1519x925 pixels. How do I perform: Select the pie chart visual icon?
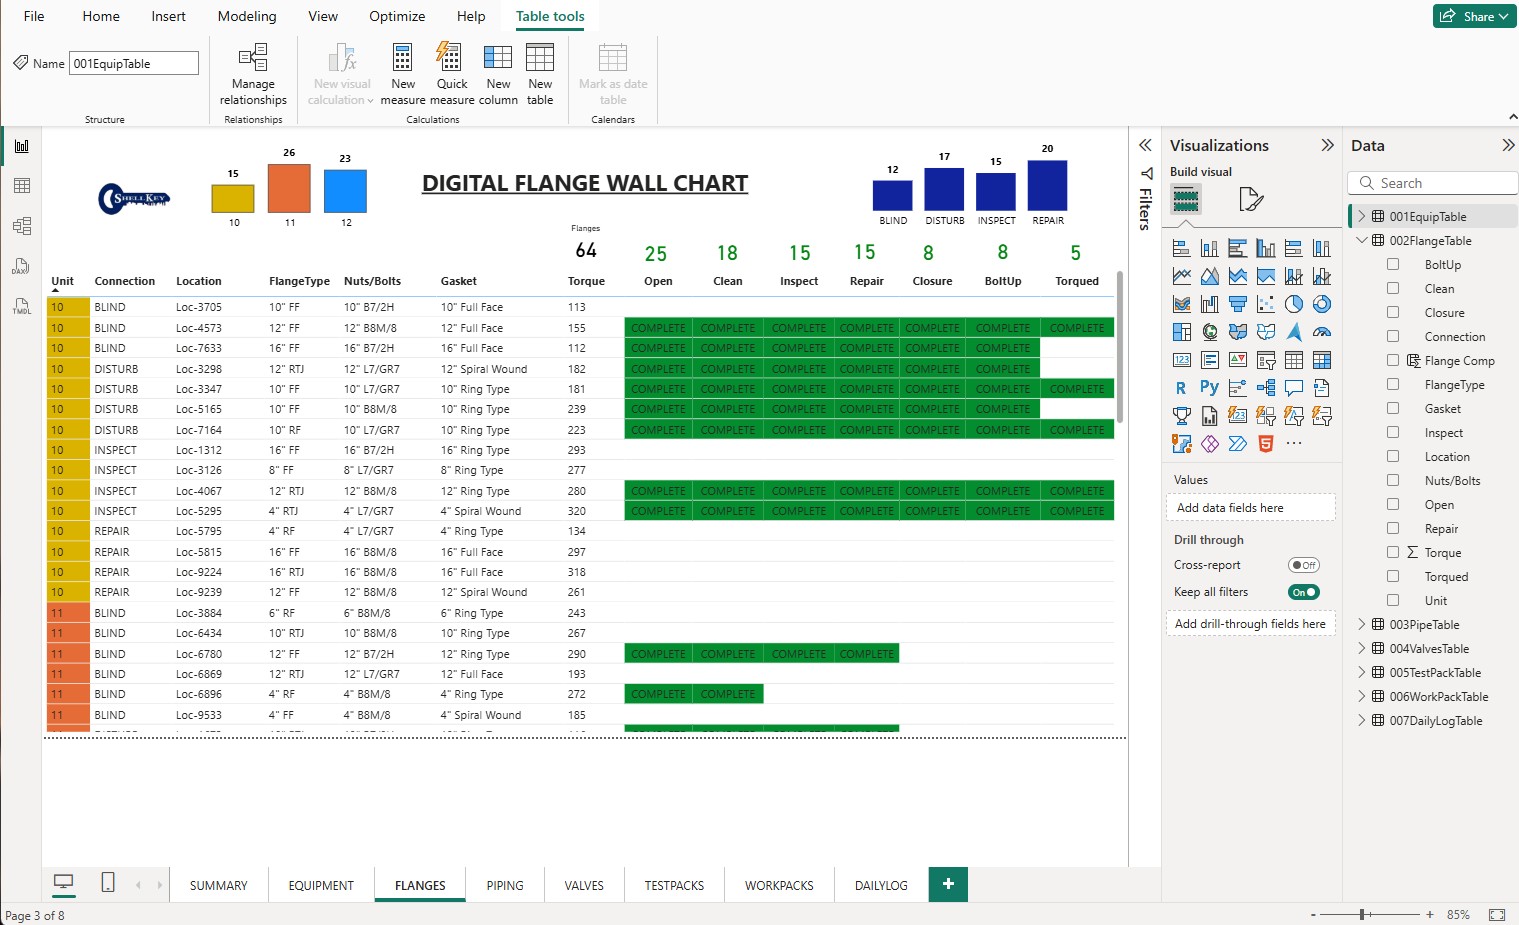1294,304
